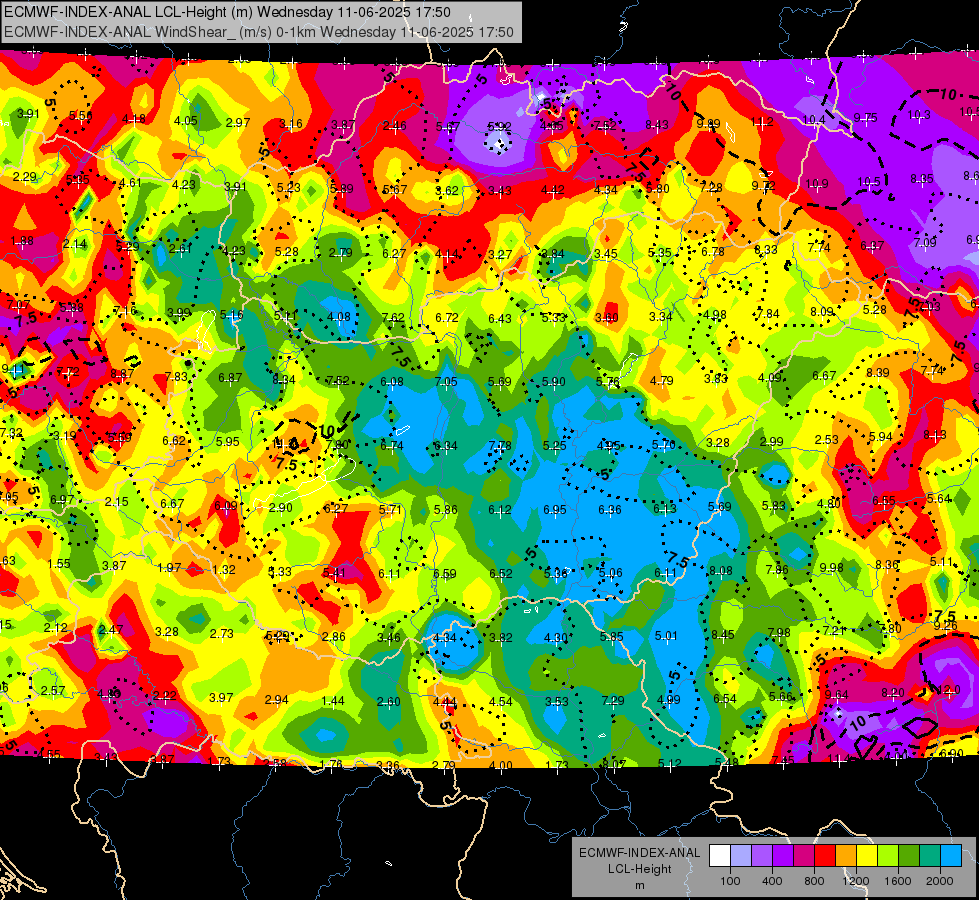Click the wind shear value '3.84'

point(553,254)
